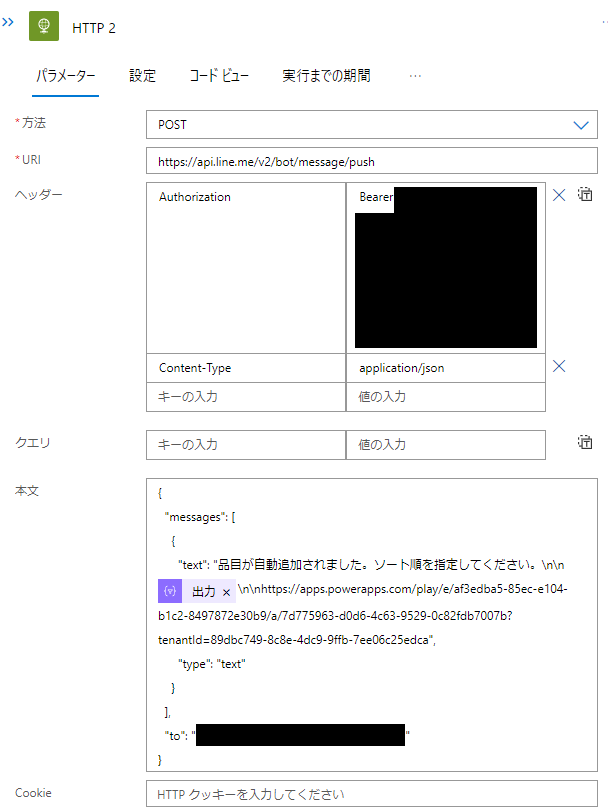Click the クエリ 値の入力 field
Image resolution: width=608 pixels, height=811 pixels.
pos(446,444)
